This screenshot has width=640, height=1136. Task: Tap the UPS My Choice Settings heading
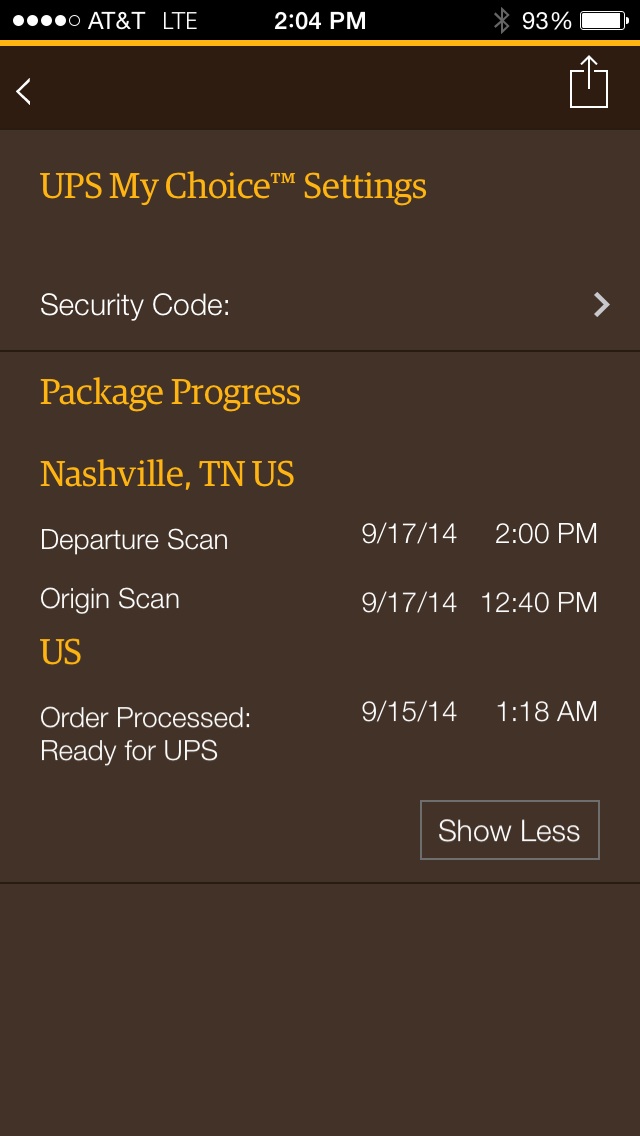tap(233, 186)
